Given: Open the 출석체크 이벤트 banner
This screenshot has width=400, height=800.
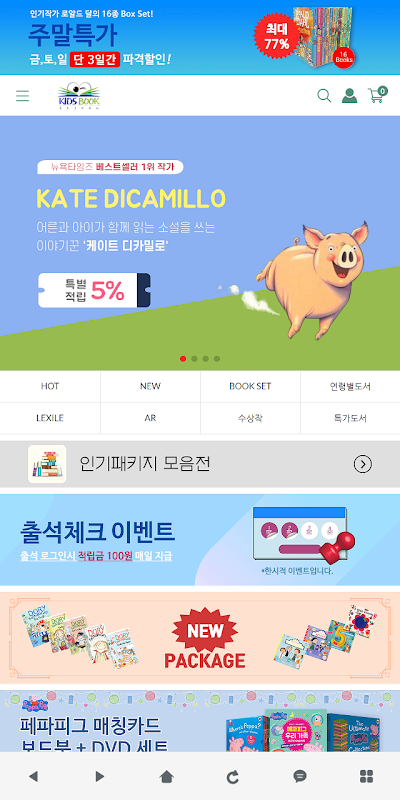Looking at the screenshot, I should (200, 540).
